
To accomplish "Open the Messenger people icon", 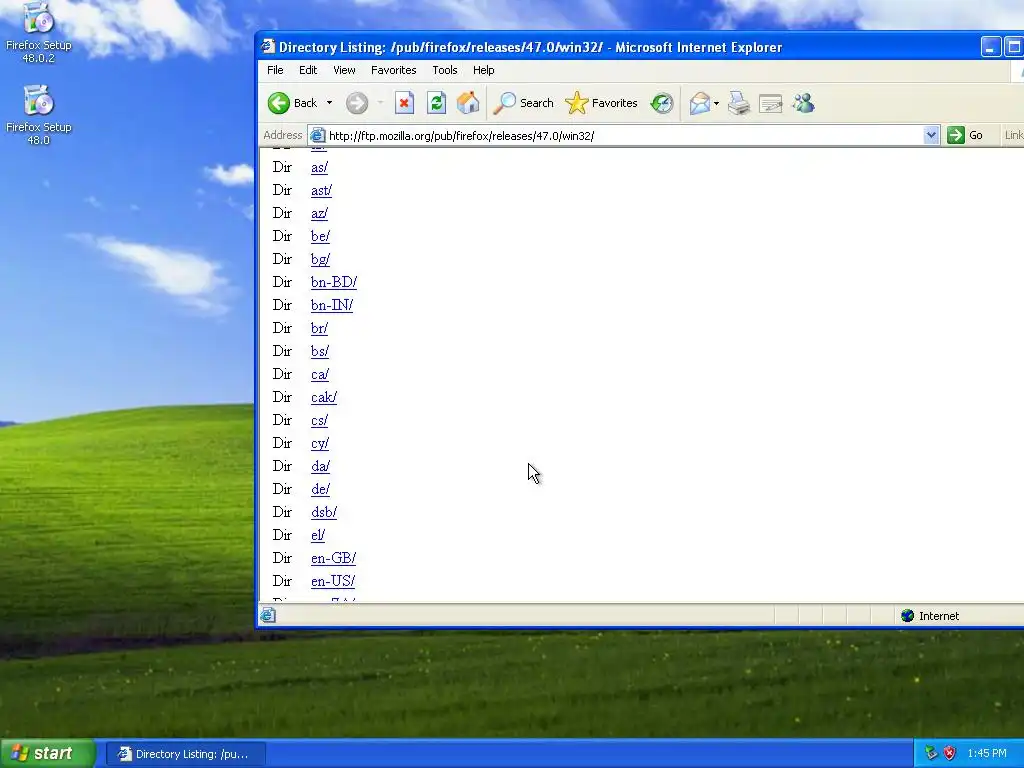I will tap(803, 103).
